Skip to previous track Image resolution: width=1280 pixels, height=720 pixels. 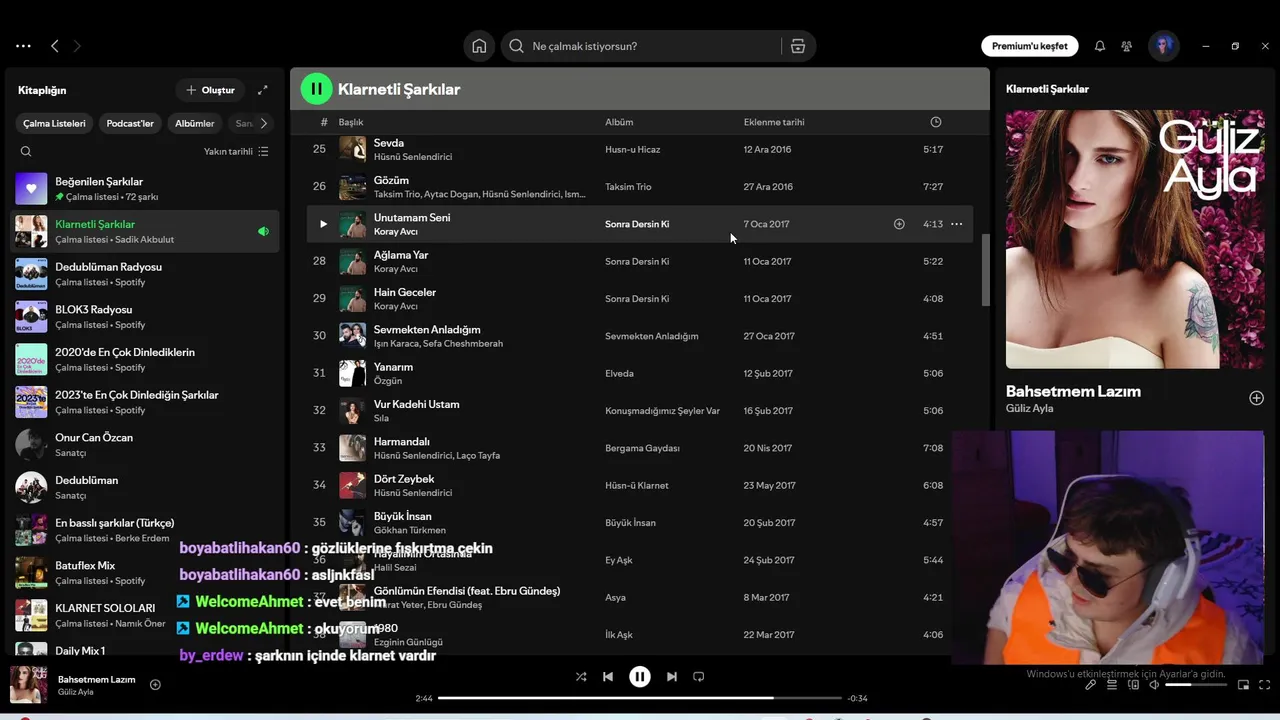click(608, 677)
